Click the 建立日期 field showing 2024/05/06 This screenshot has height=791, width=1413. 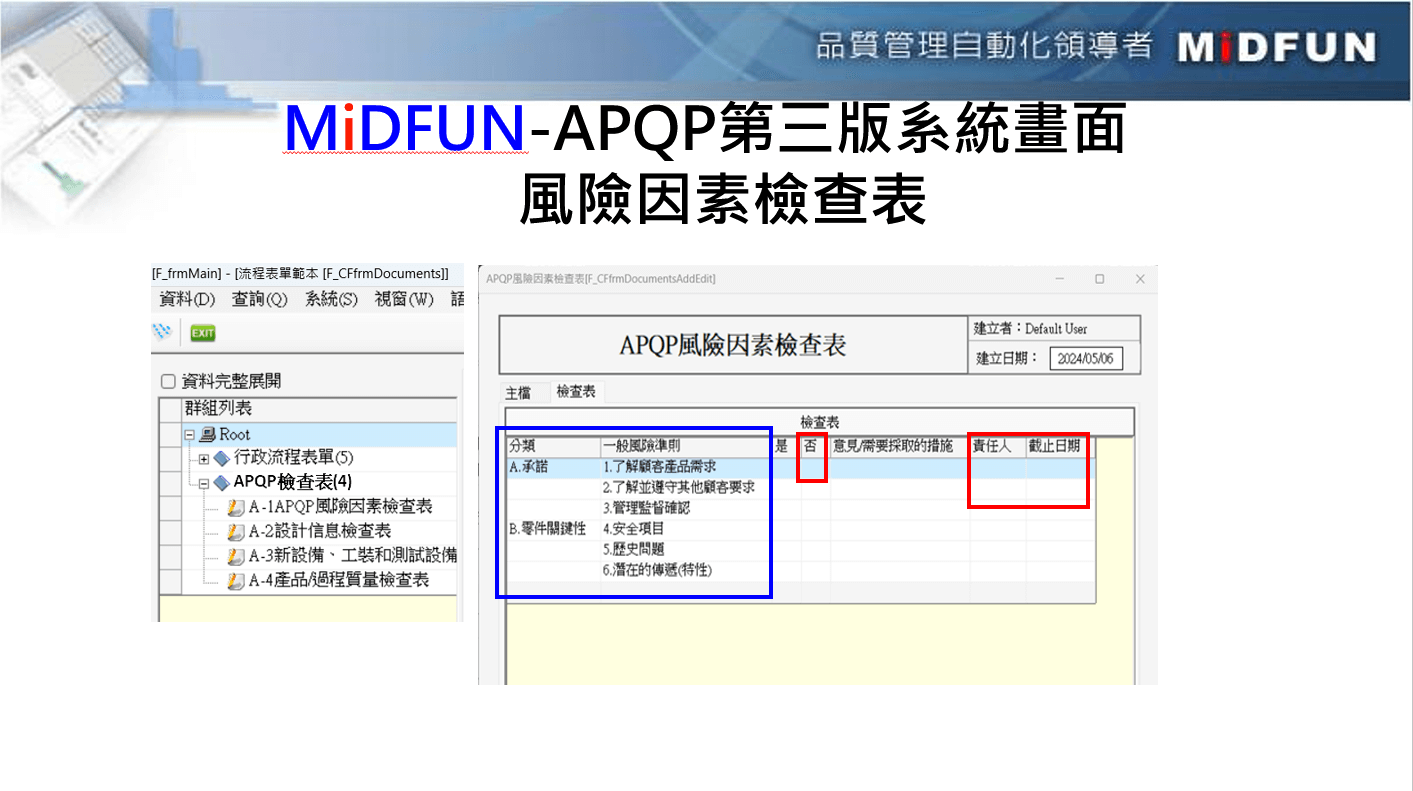pos(1086,358)
